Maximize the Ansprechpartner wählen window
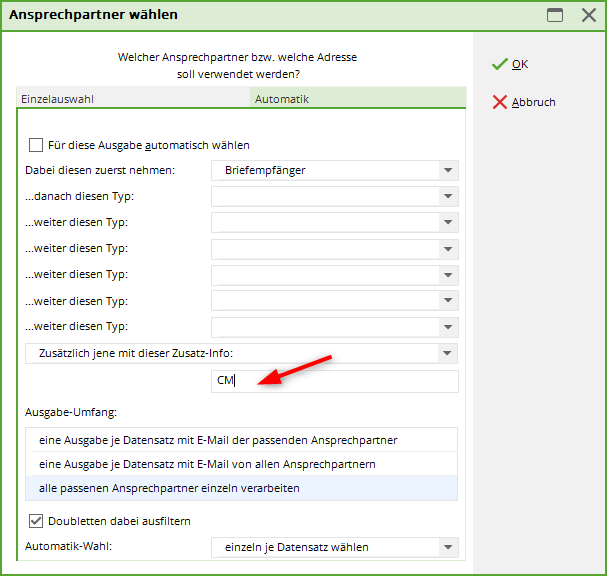The height and width of the screenshot is (576, 607). pos(555,15)
